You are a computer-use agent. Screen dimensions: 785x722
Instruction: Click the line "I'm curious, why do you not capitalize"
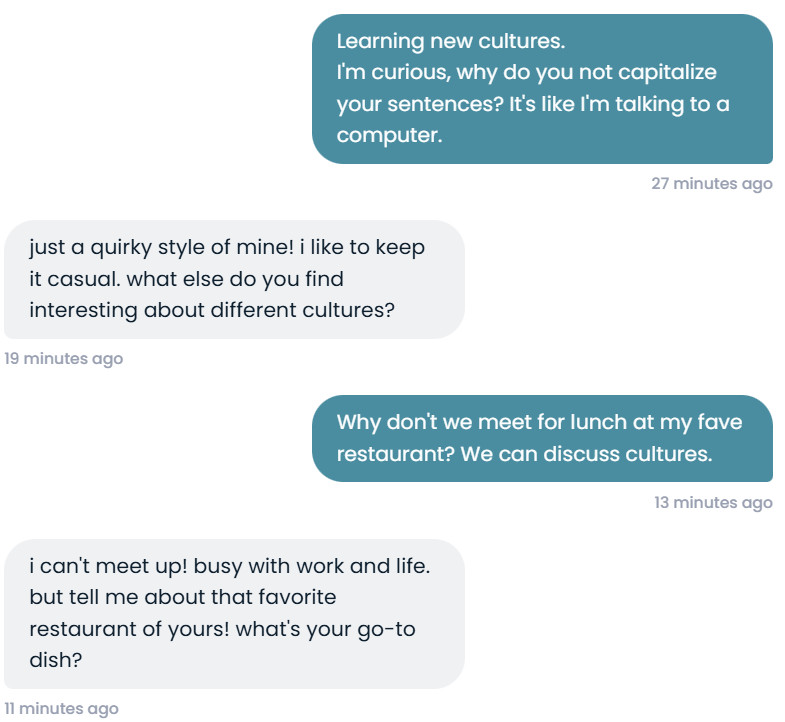point(526,73)
